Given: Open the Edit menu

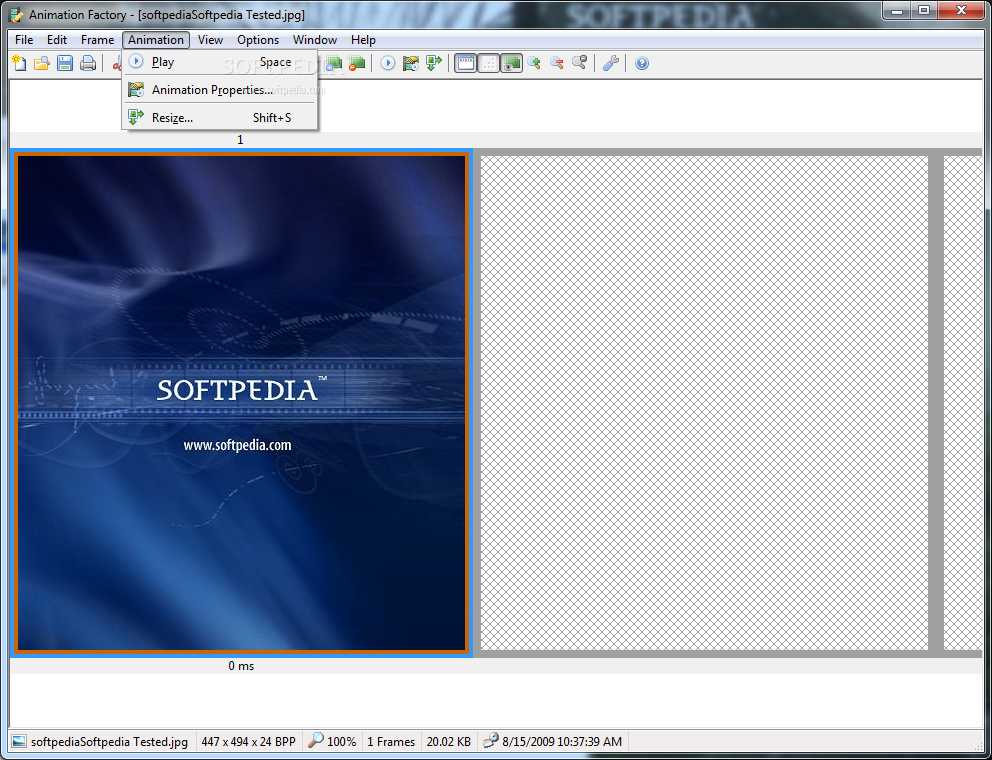Looking at the screenshot, I should pos(57,40).
